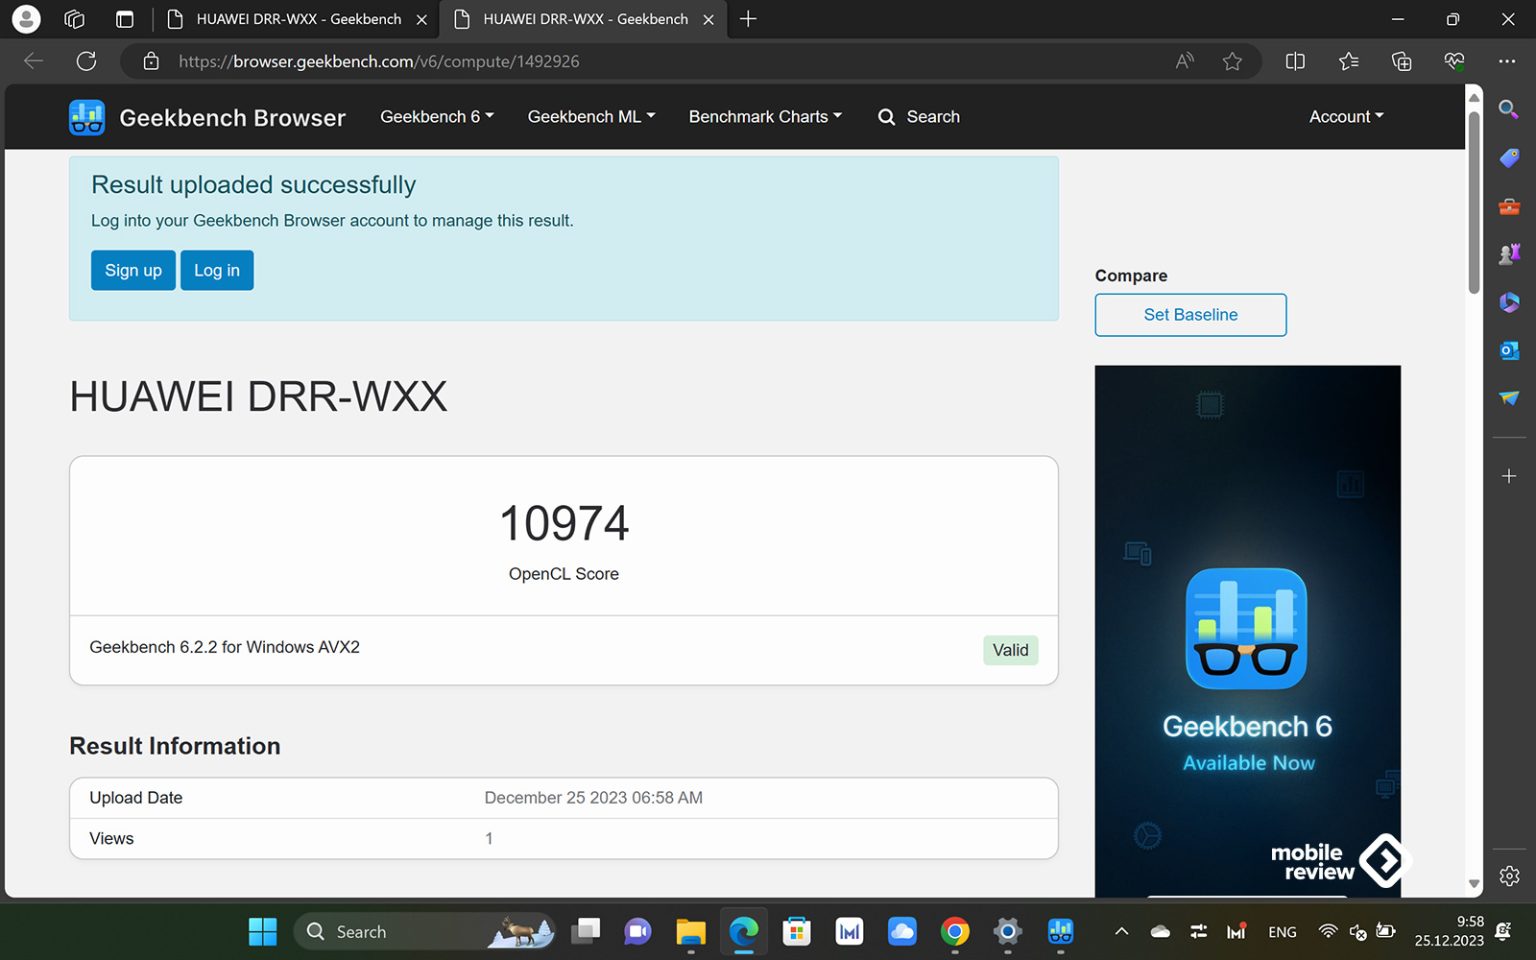
Task: Open sidebar settings gear icon
Action: click(1509, 876)
